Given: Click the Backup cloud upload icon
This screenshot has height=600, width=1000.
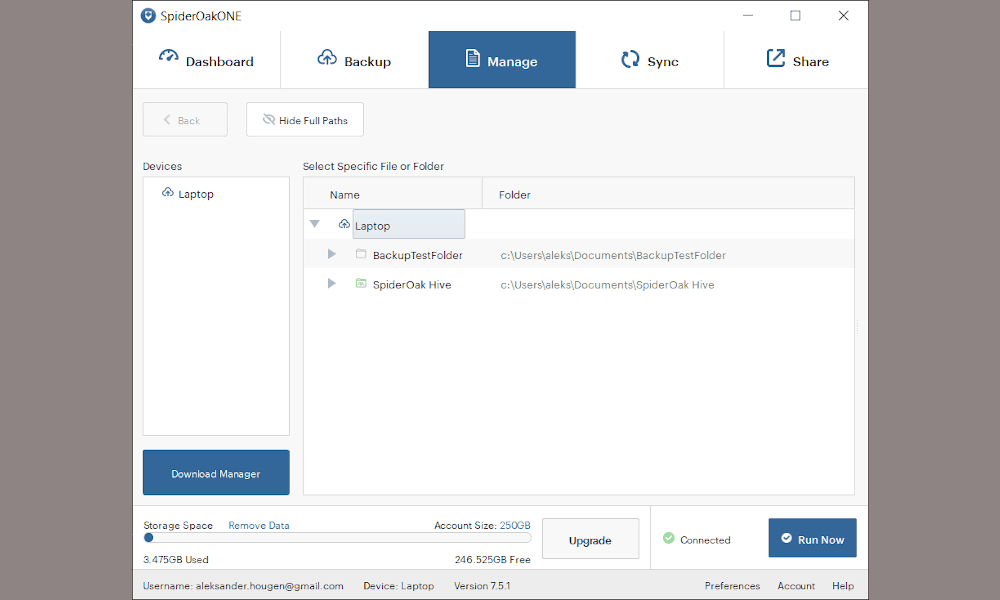Looking at the screenshot, I should point(327,57).
